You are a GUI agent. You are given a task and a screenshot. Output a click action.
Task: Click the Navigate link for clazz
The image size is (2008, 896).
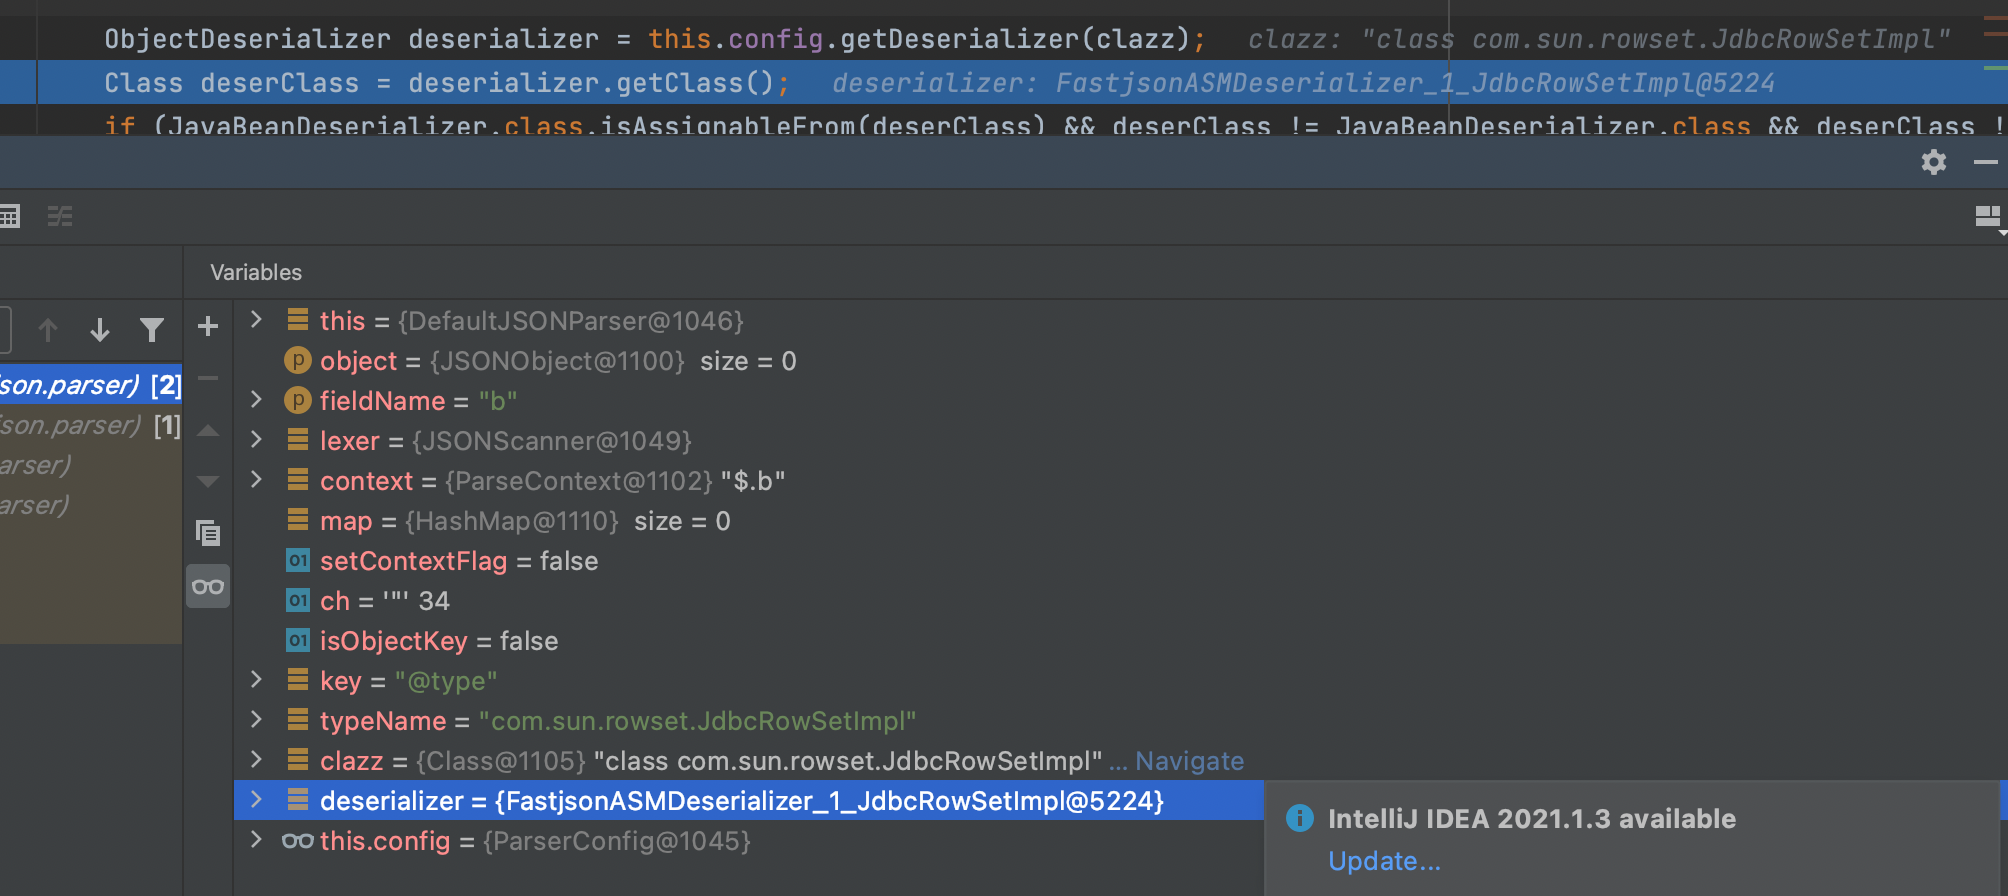[1189, 761]
